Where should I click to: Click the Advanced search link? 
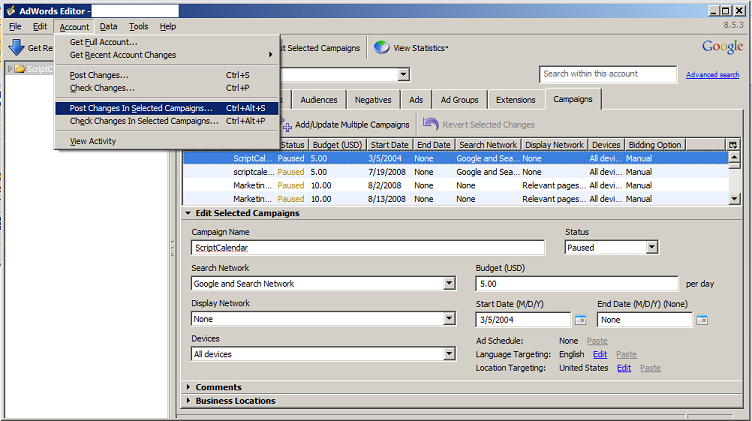712,75
